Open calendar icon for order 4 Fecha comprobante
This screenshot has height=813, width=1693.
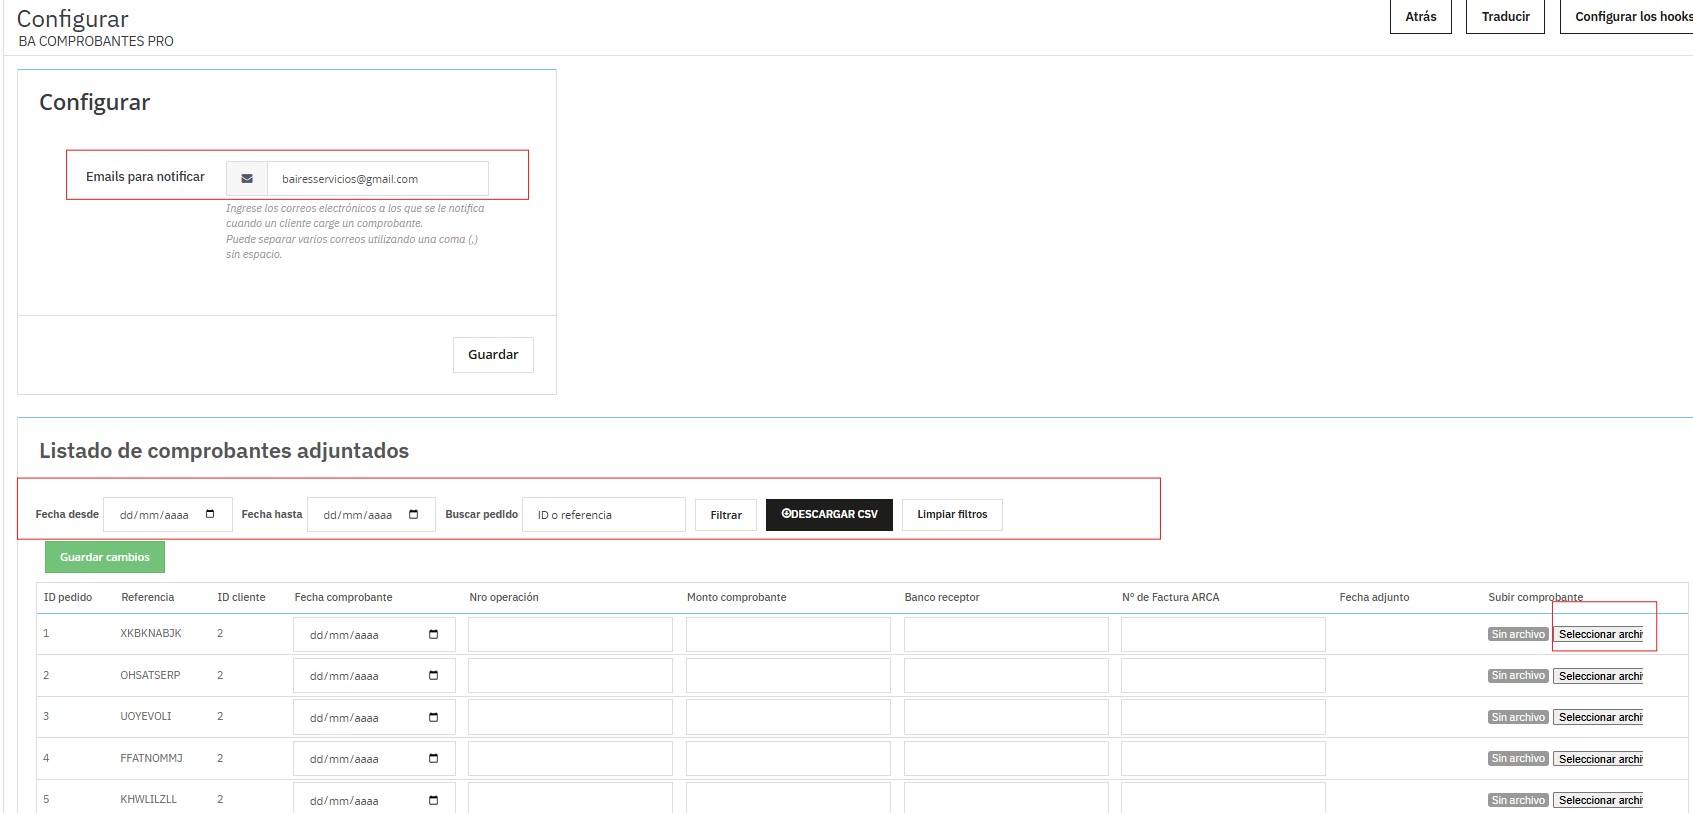[433, 759]
